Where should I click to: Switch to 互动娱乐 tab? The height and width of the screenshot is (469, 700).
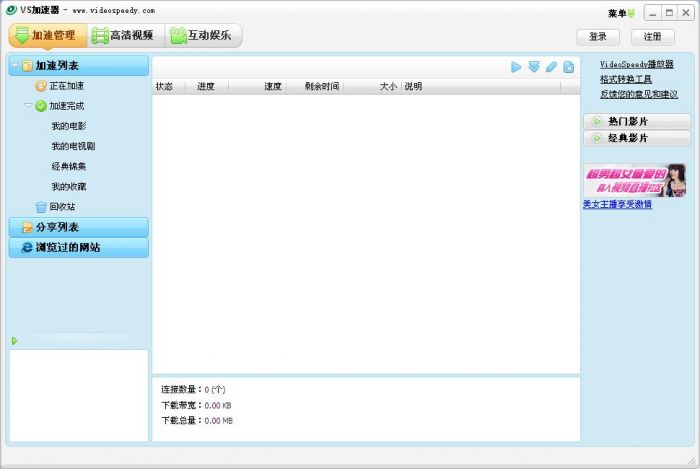click(x=204, y=35)
